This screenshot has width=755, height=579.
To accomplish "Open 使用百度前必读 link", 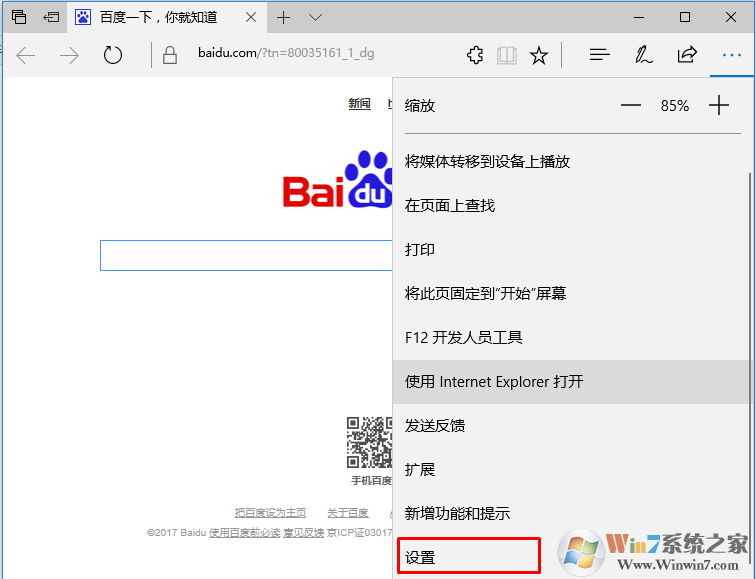I will tap(244, 532).
